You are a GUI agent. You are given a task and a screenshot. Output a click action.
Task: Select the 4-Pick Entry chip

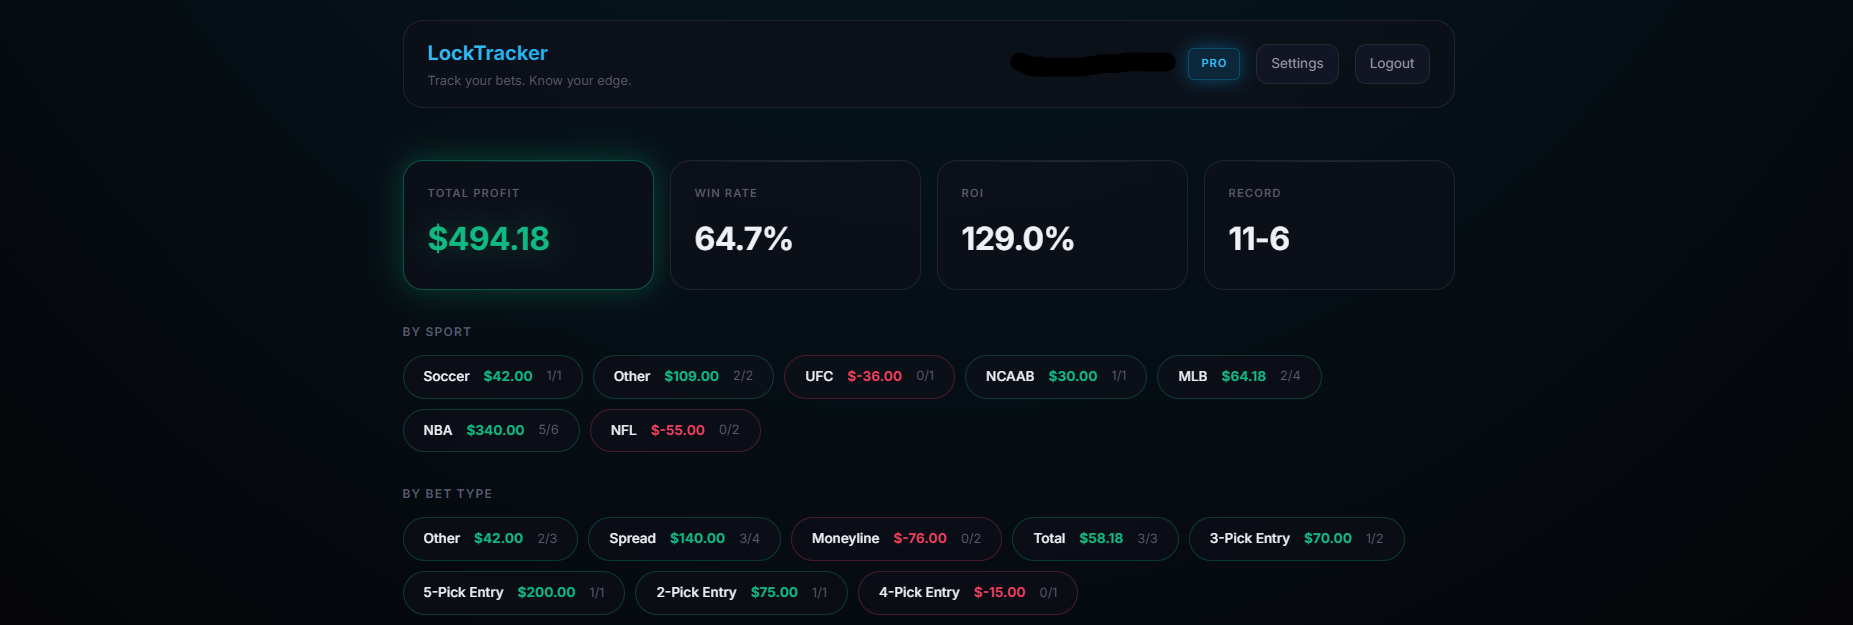coord(968,593)
